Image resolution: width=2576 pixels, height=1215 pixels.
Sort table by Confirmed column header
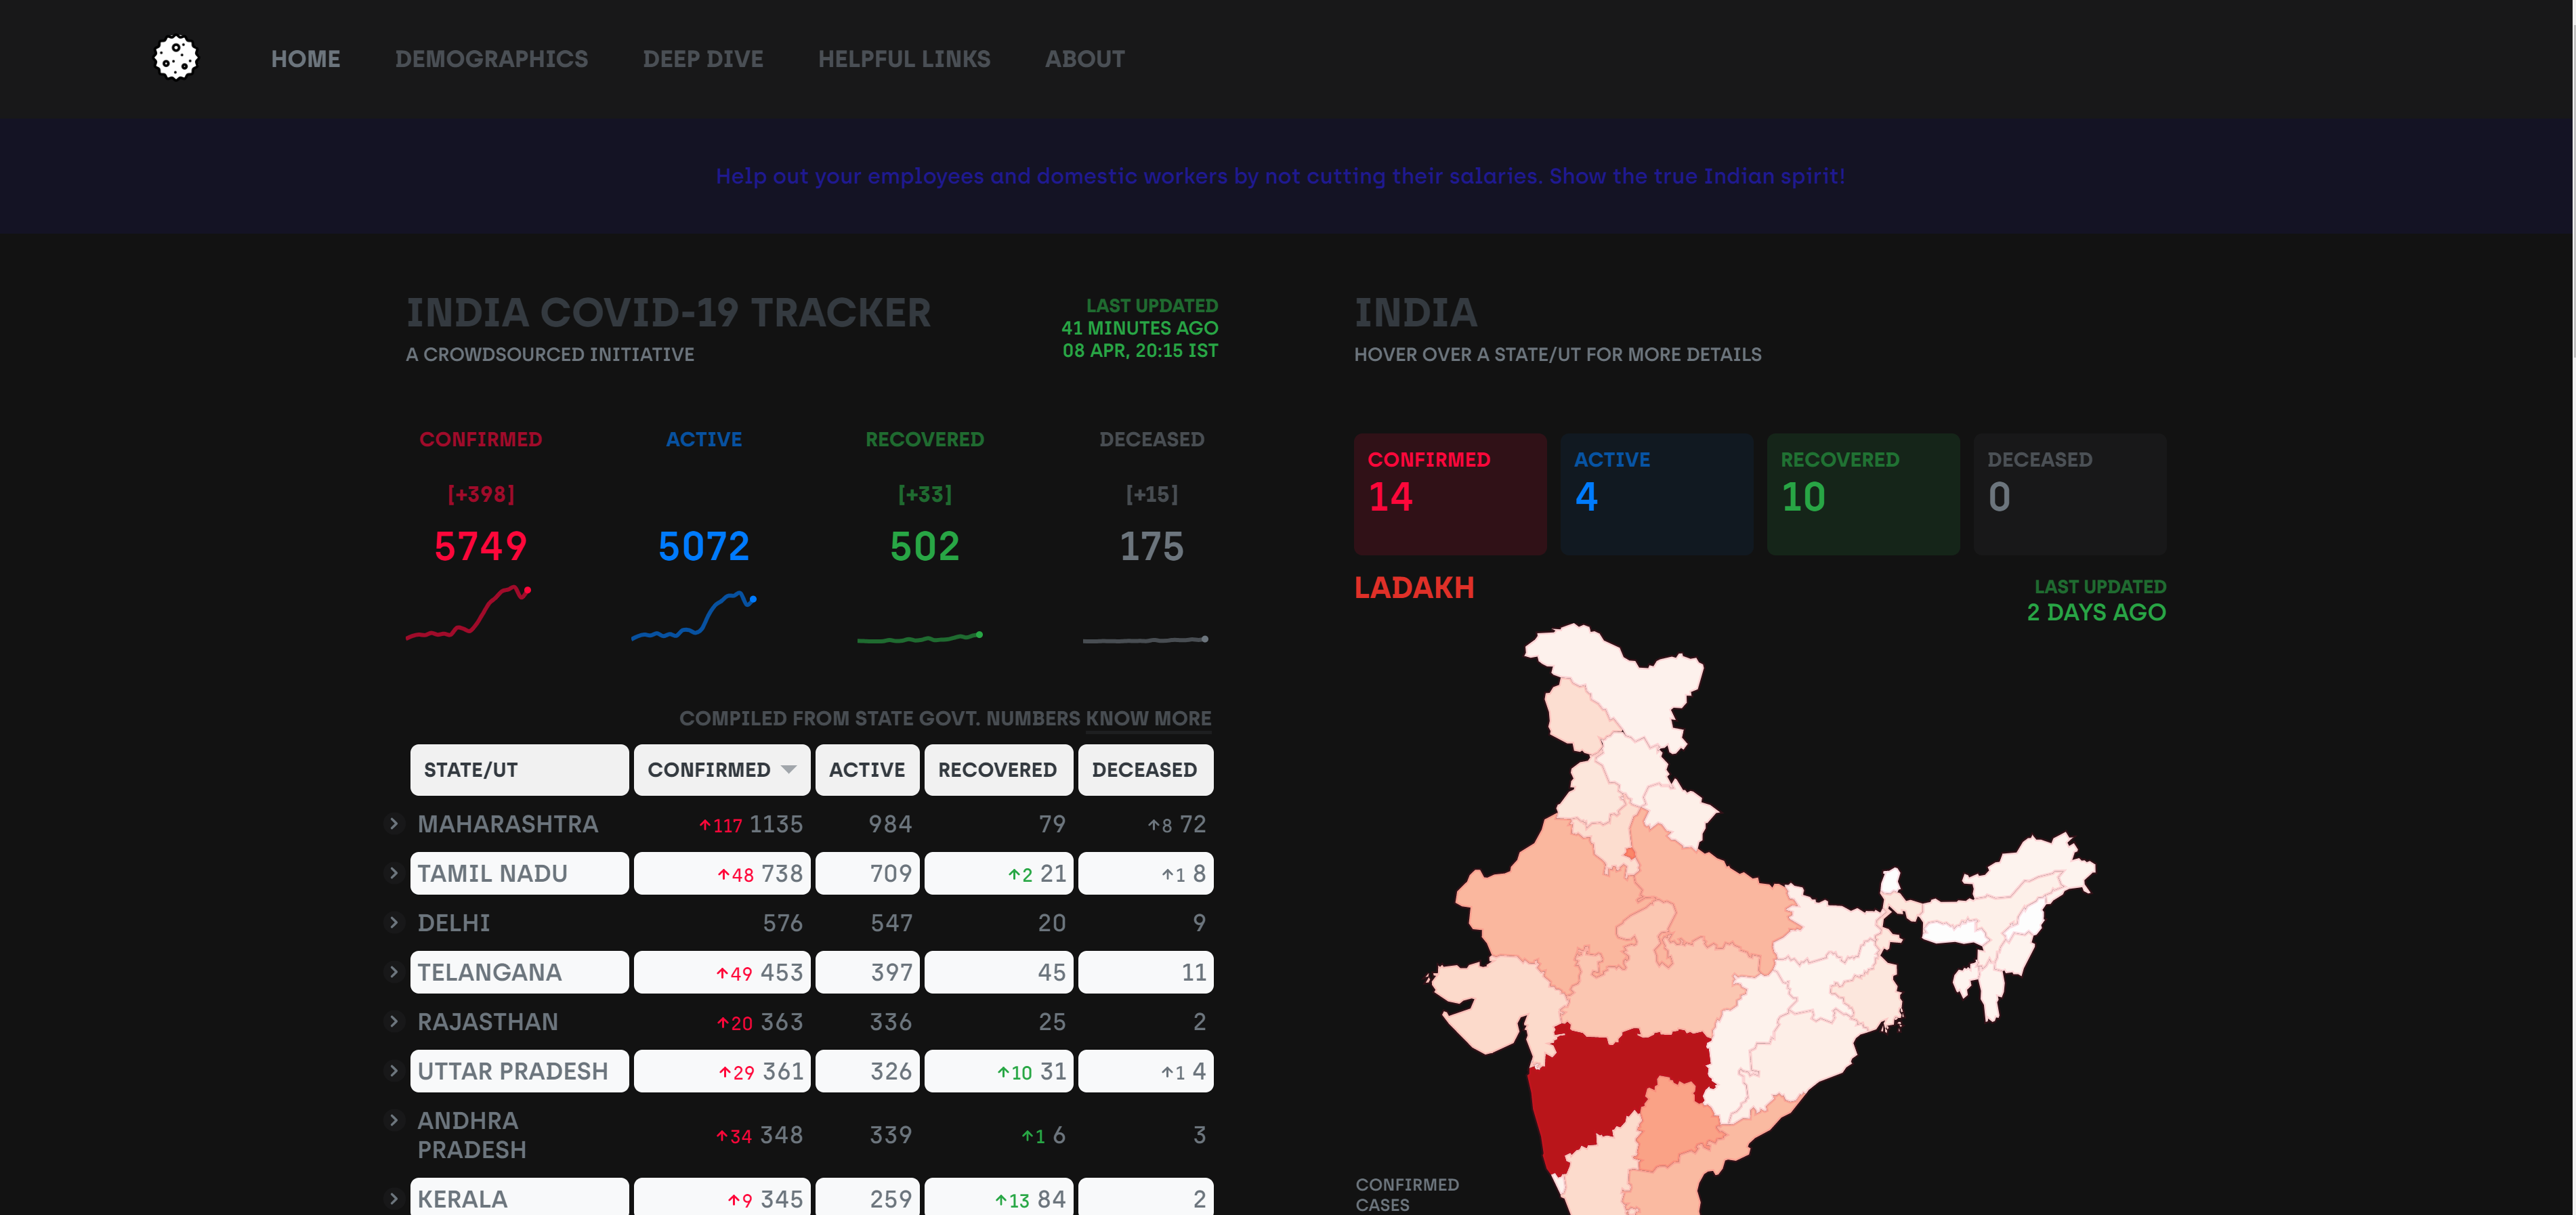click(x=722, y=770)
